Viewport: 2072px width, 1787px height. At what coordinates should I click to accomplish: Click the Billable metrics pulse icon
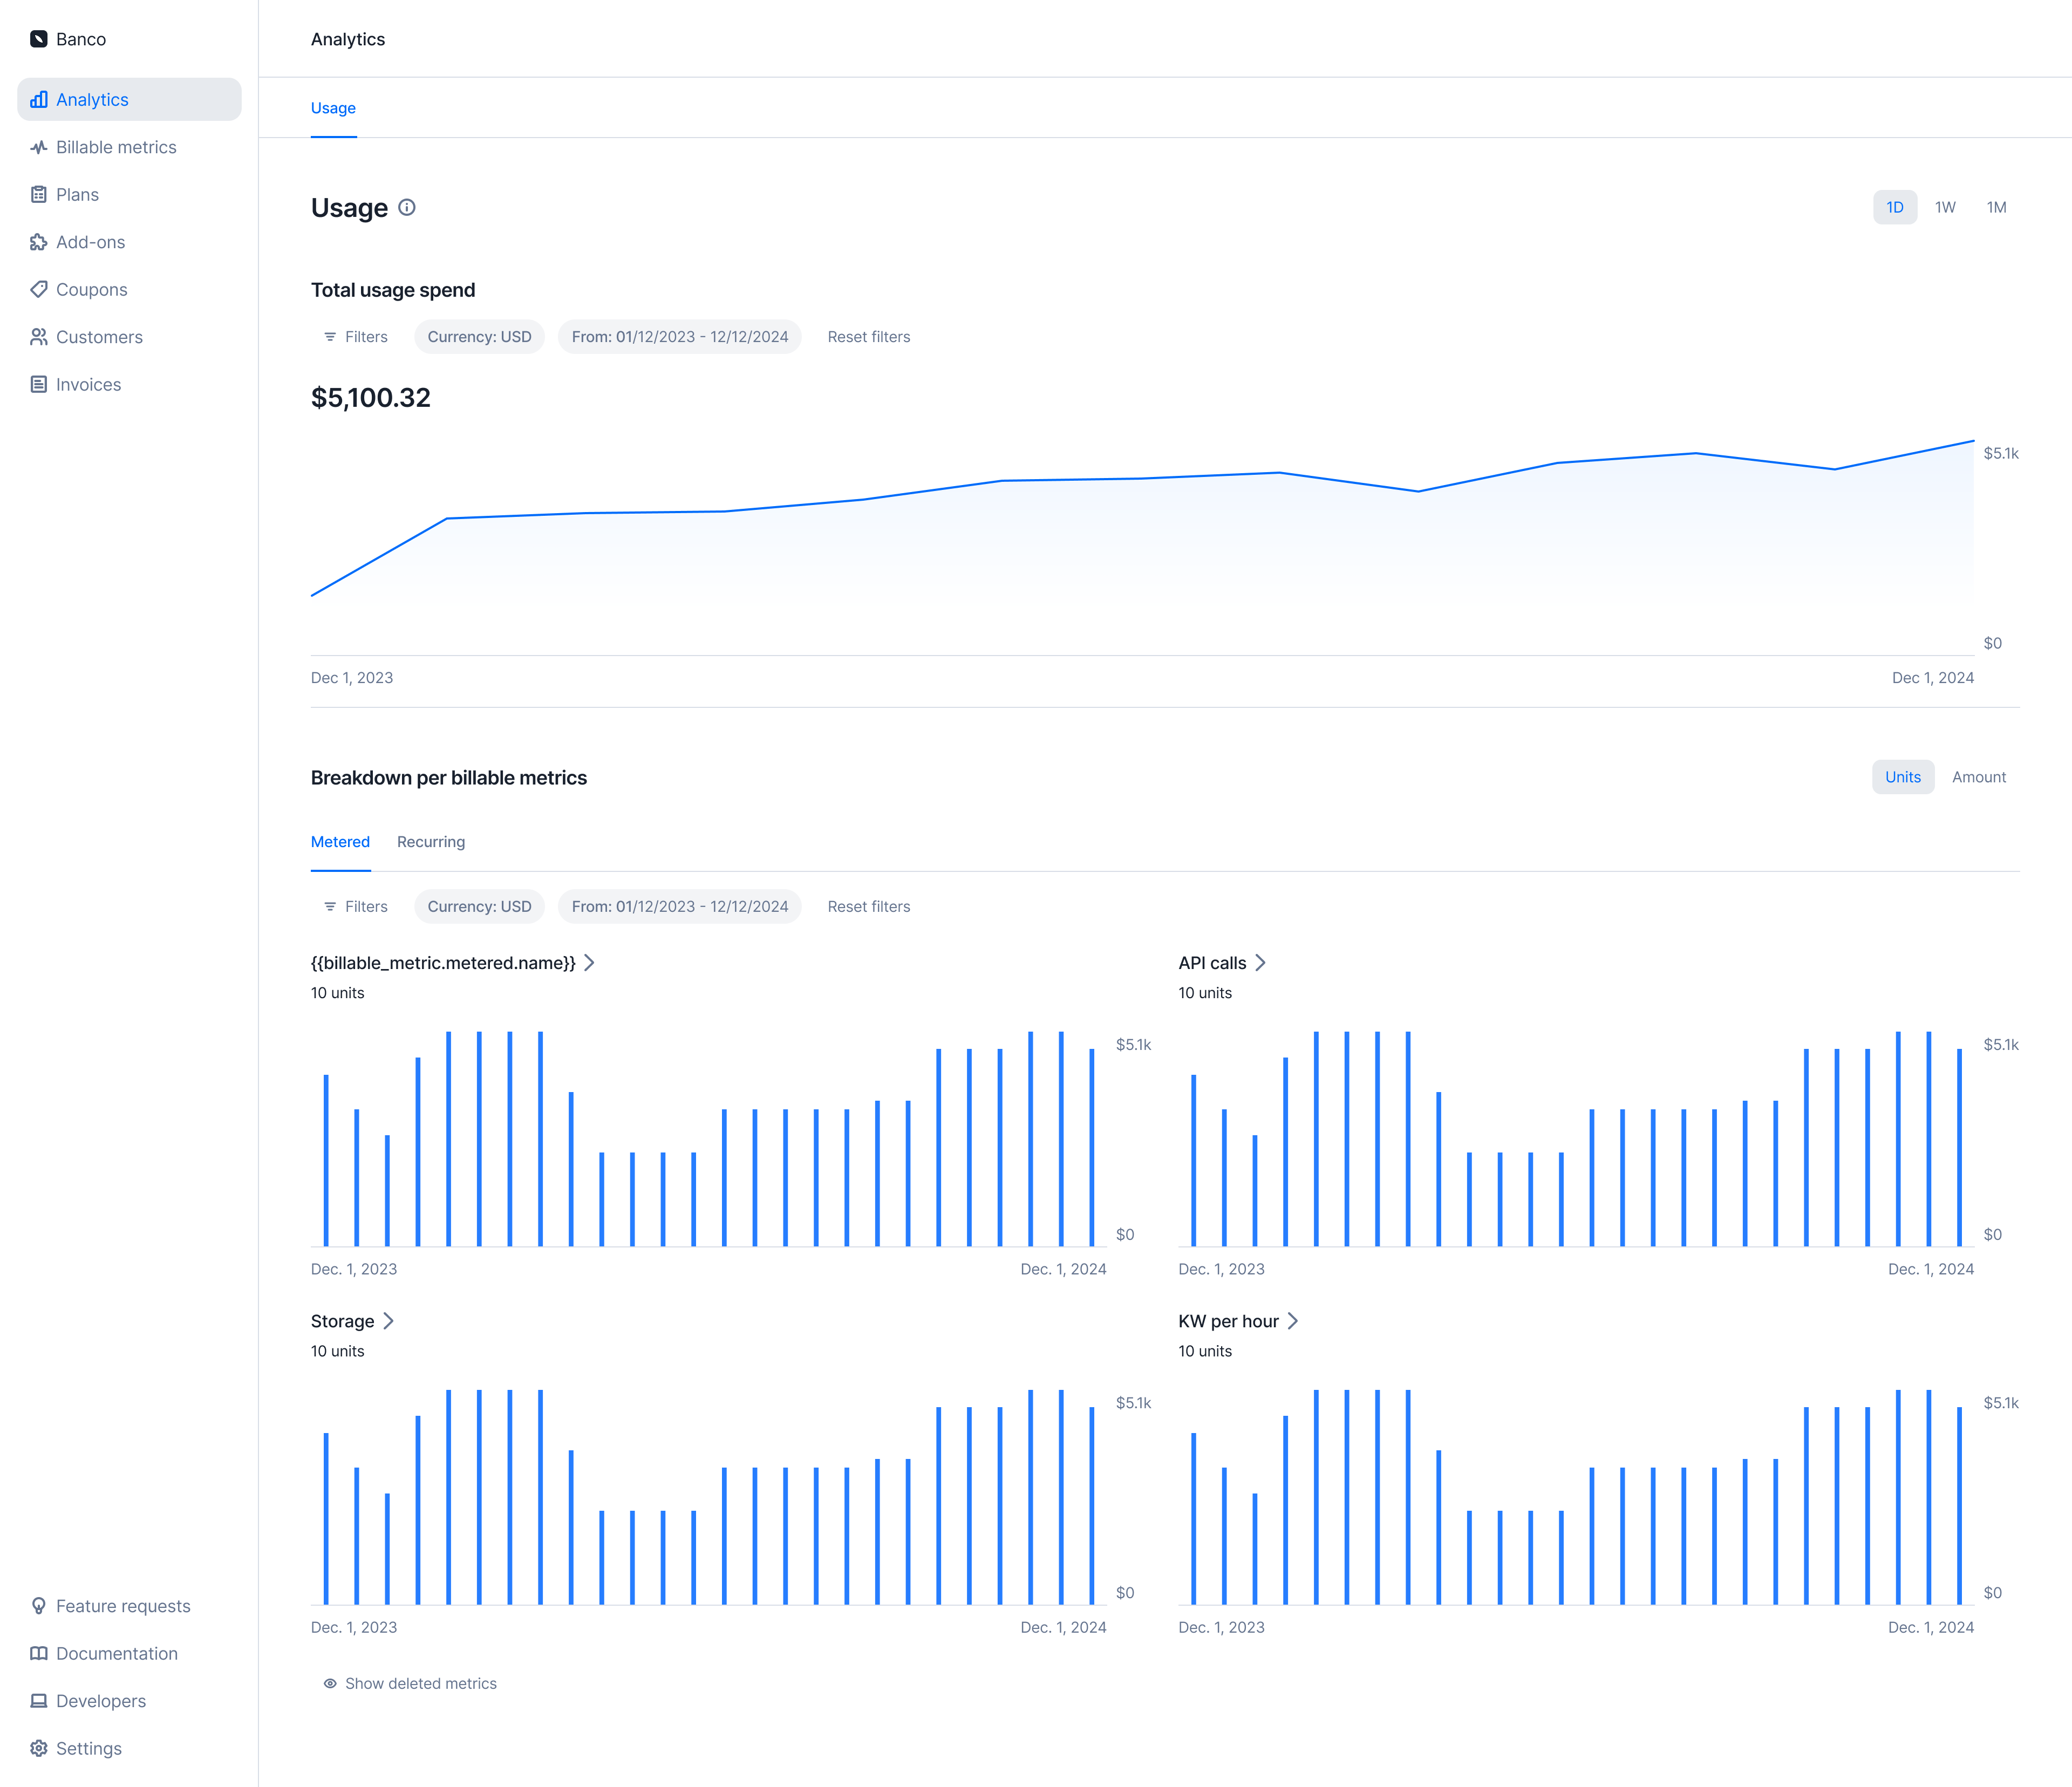39,147
